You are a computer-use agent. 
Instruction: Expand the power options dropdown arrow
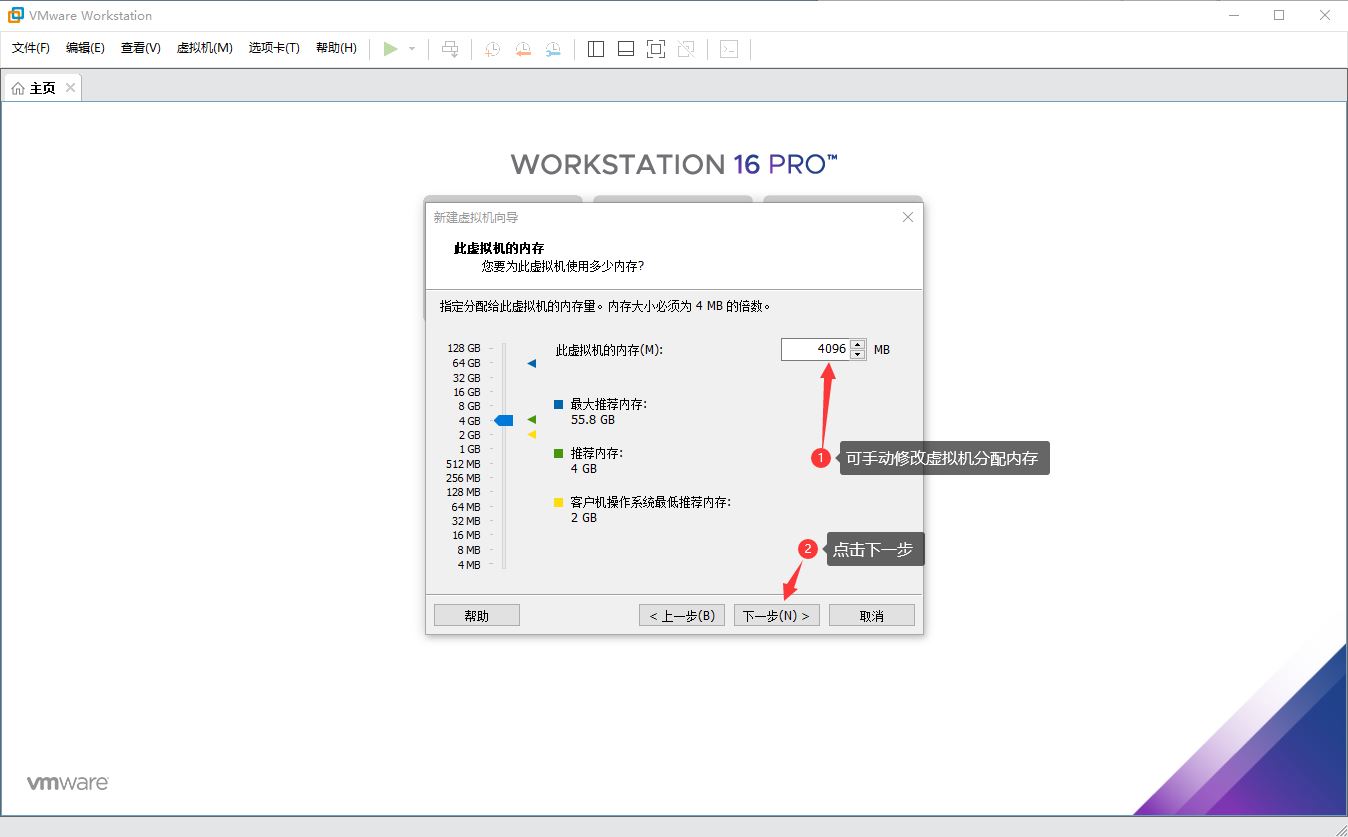pyautogui.click(x=412, y=48)
